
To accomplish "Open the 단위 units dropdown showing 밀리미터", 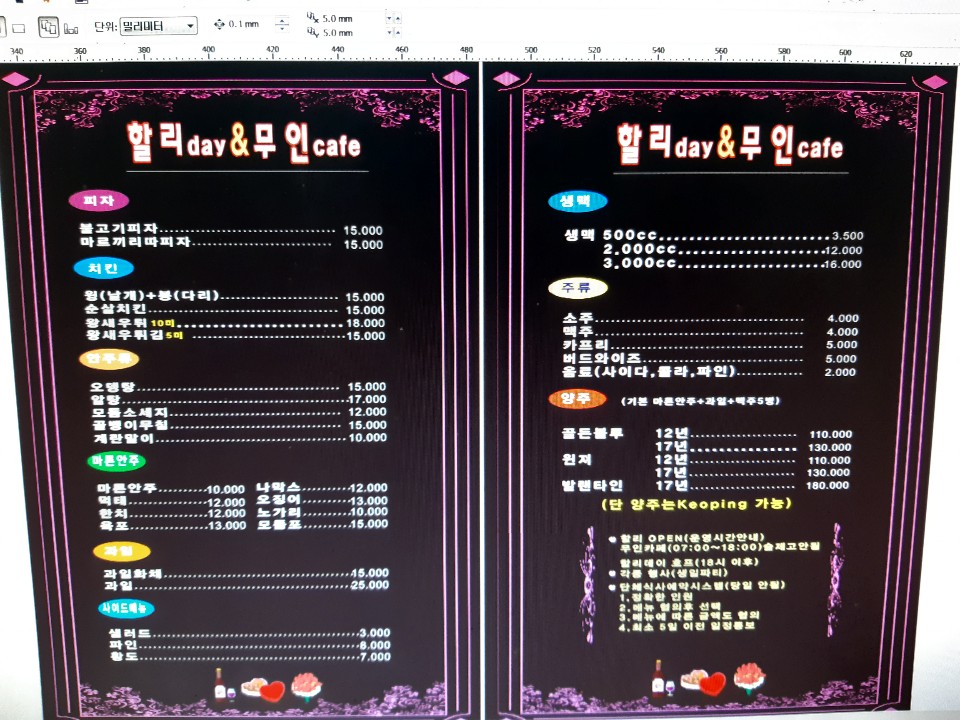I will (159, 26).
